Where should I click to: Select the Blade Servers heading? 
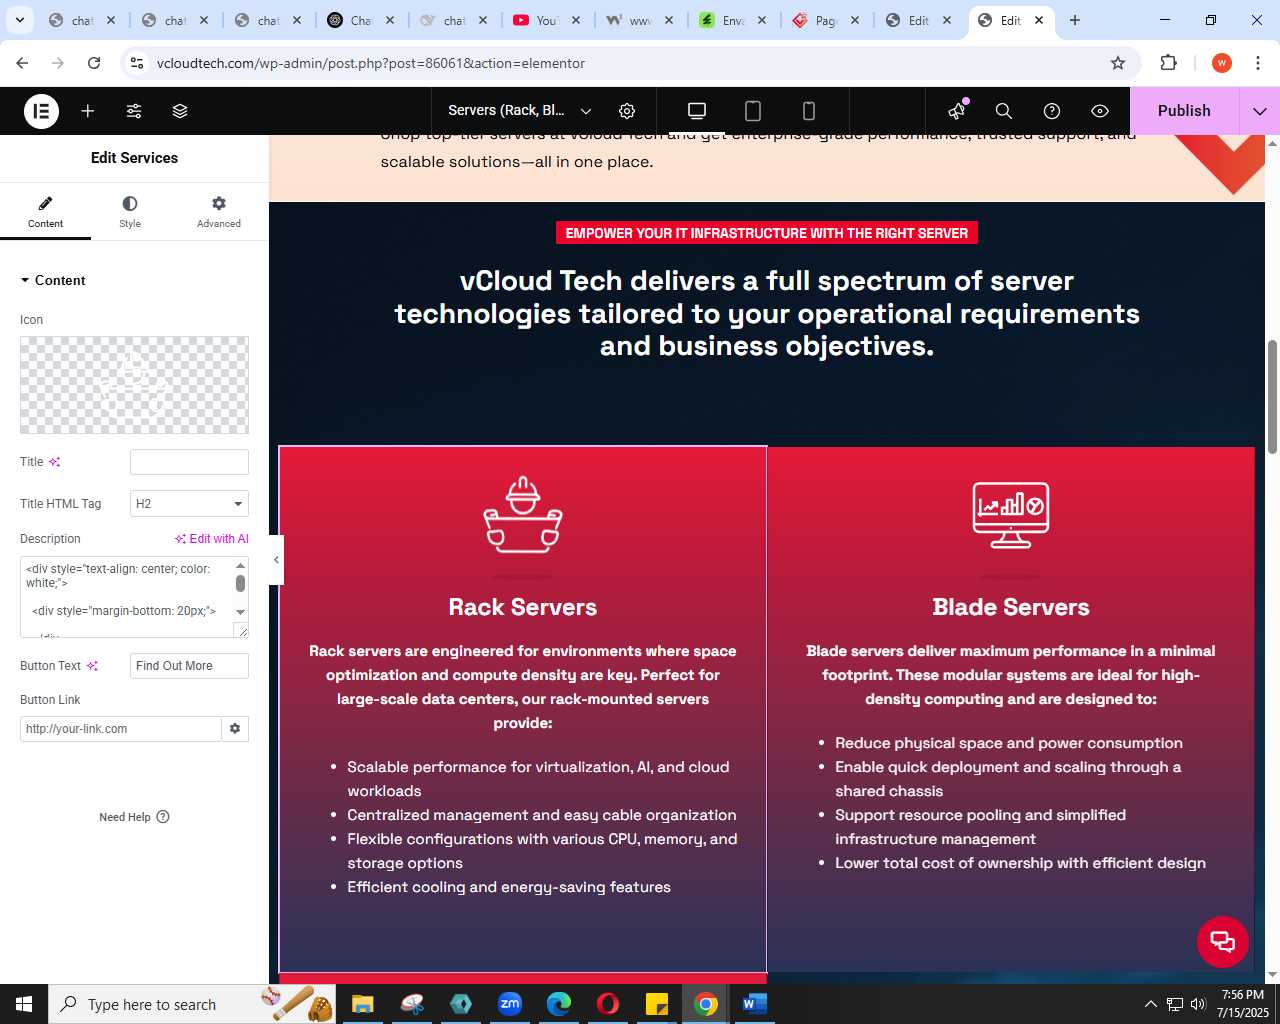pos(1011,607)
